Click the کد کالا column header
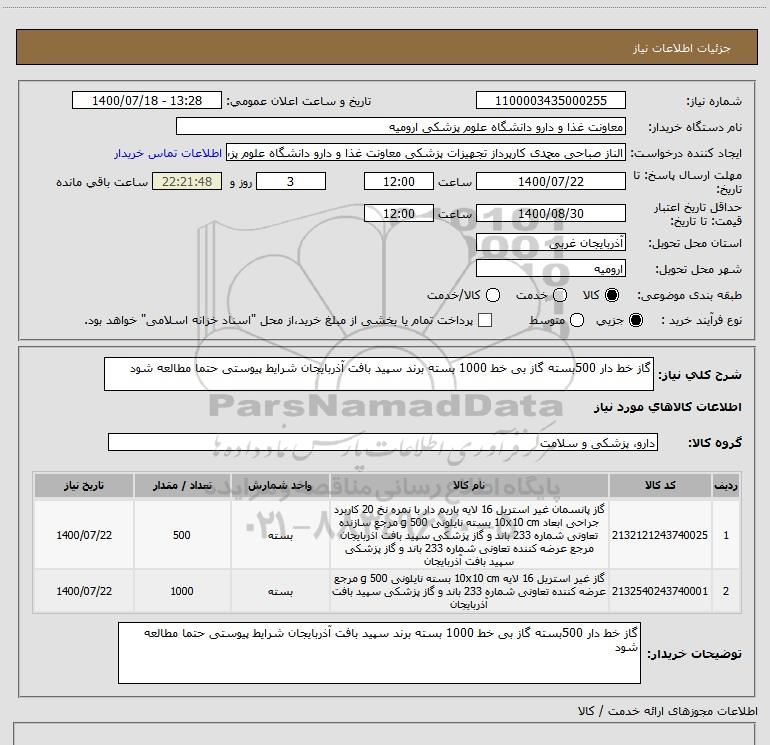The image size is (770, 745). pos(660,486)
